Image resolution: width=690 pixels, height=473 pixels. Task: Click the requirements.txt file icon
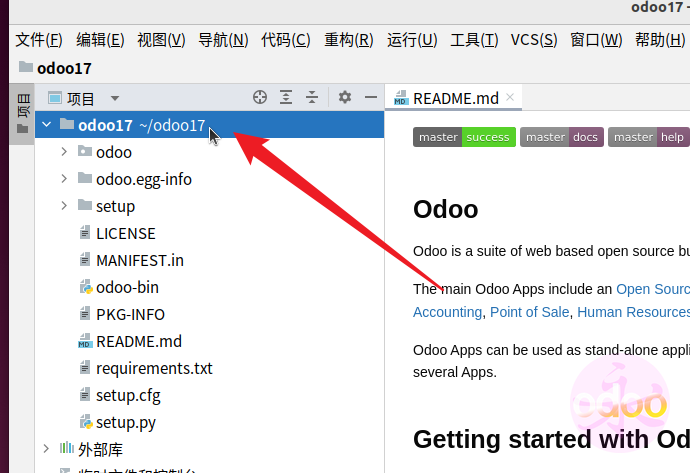pyautogui.click(x=84, y=367)
